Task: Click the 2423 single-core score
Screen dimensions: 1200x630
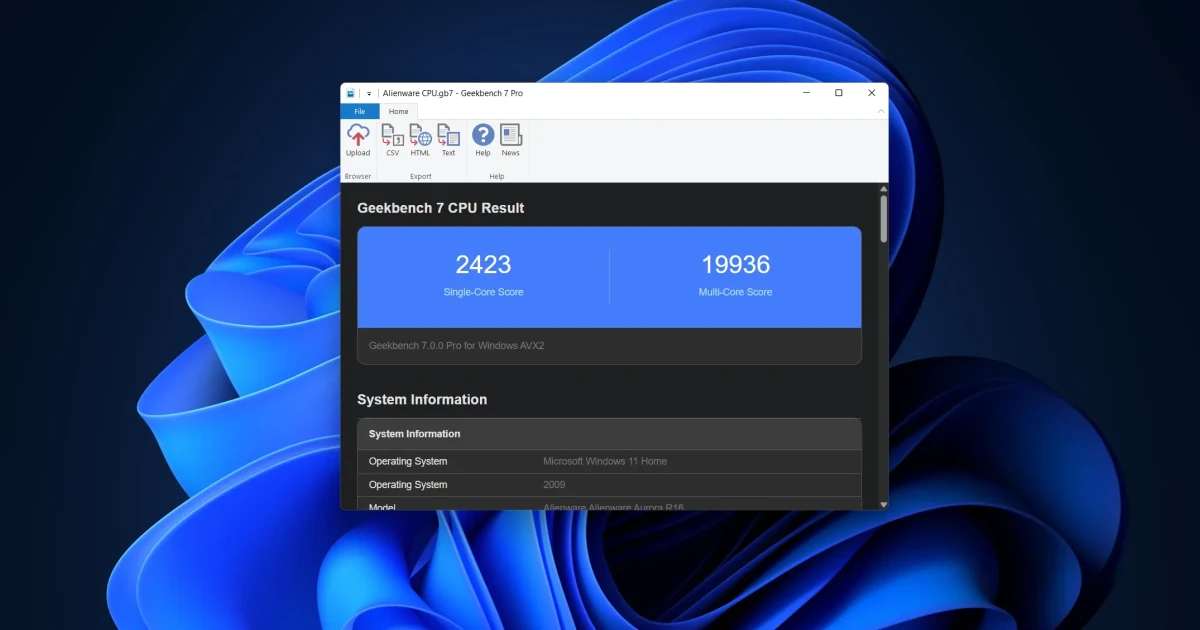Action: [483, 264]
